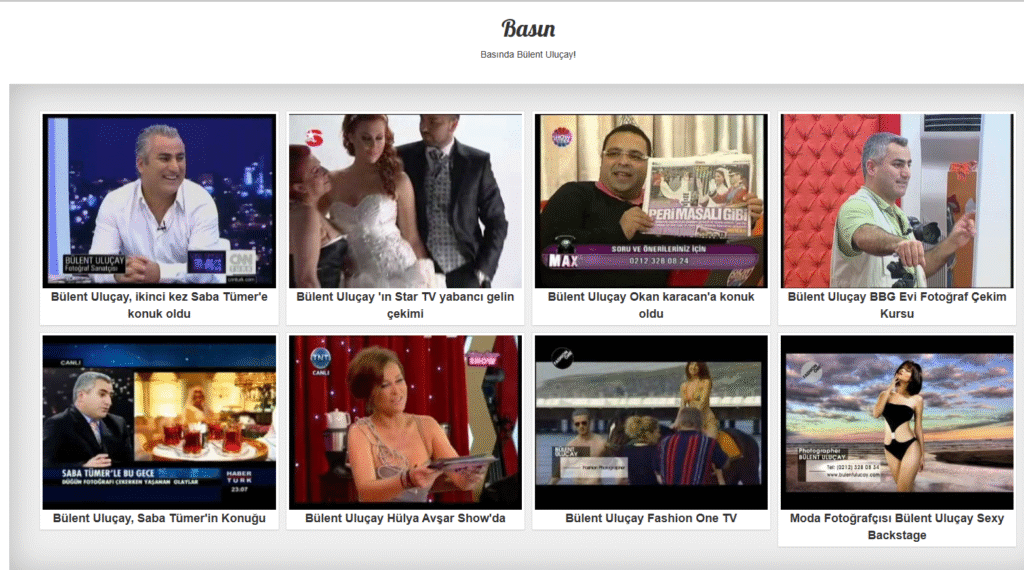The image size is (1024, 570).
Task: Click the 'Basında Bülent Uluçay!' subtitle text
Action: (x=528, y=54)
